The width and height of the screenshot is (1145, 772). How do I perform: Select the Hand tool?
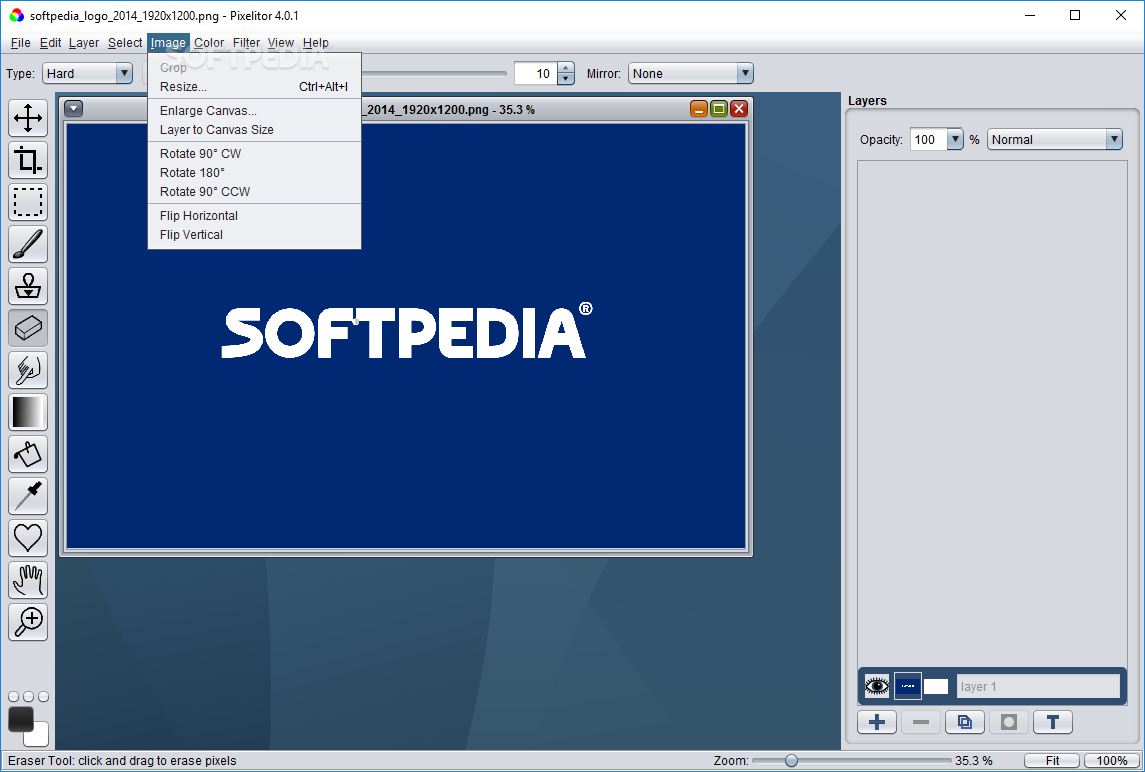click(x=28, y=580)
